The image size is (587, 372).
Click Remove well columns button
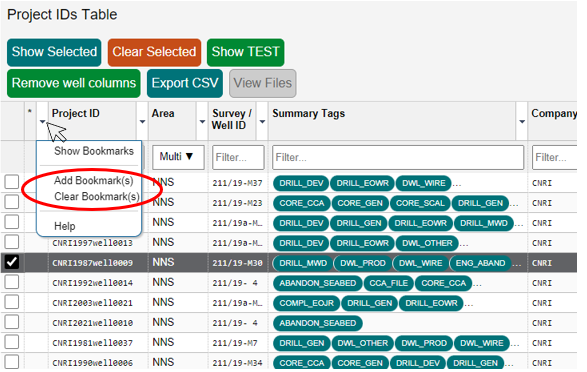74,83
